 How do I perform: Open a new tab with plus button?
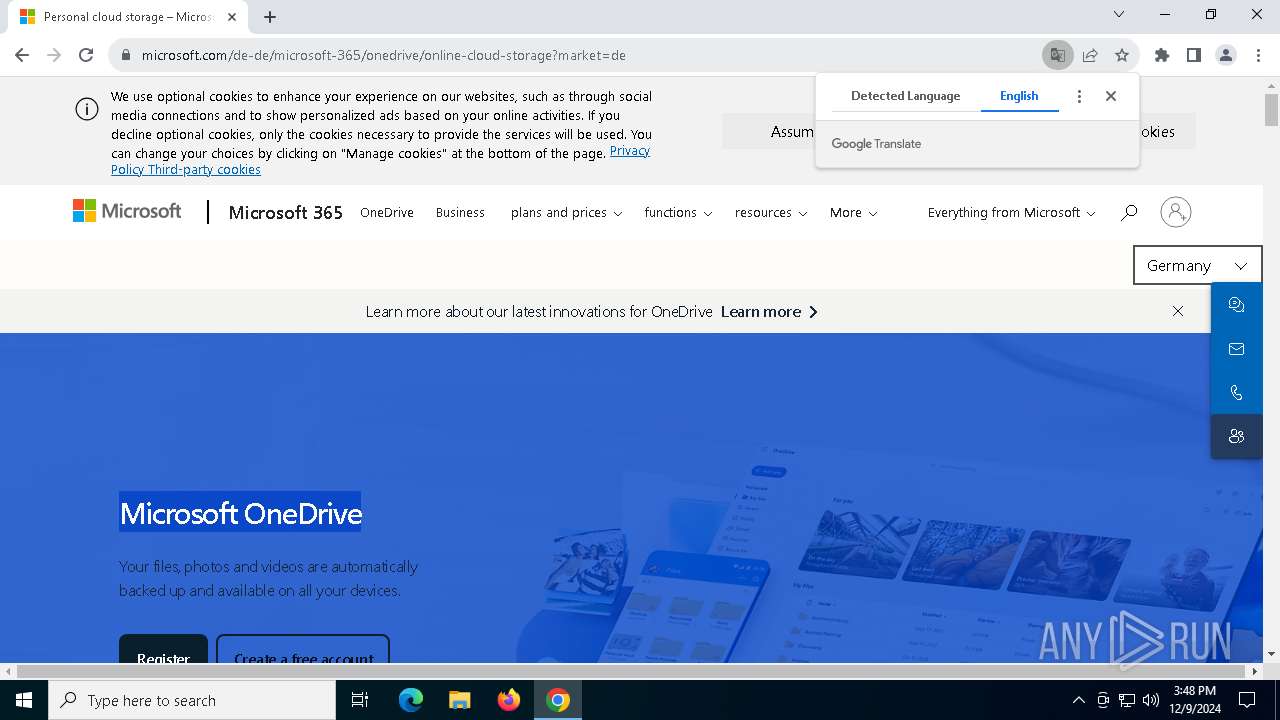[270, 17]
